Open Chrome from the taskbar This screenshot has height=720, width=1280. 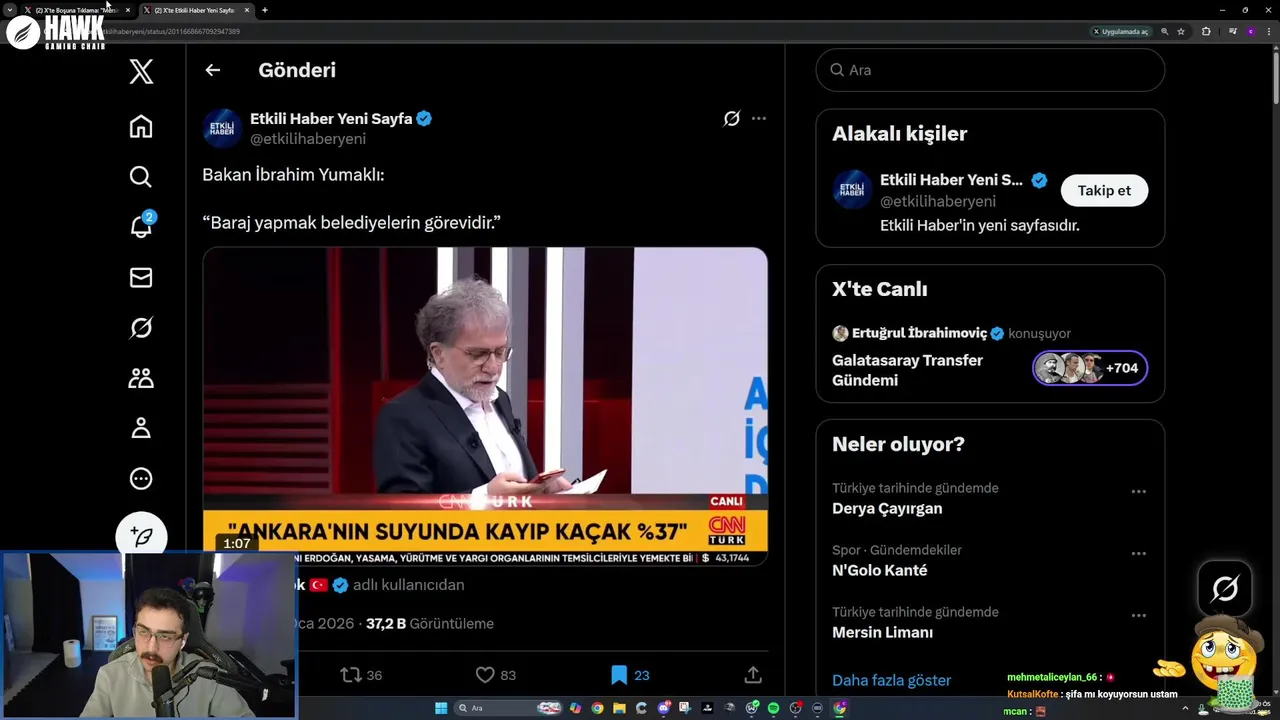pos(597,708)
